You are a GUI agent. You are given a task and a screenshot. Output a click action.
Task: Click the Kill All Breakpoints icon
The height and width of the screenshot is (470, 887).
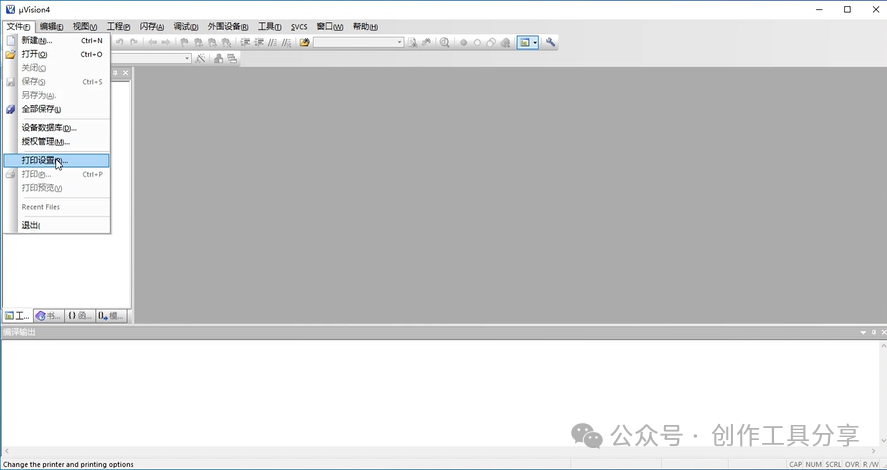point(505,42)
